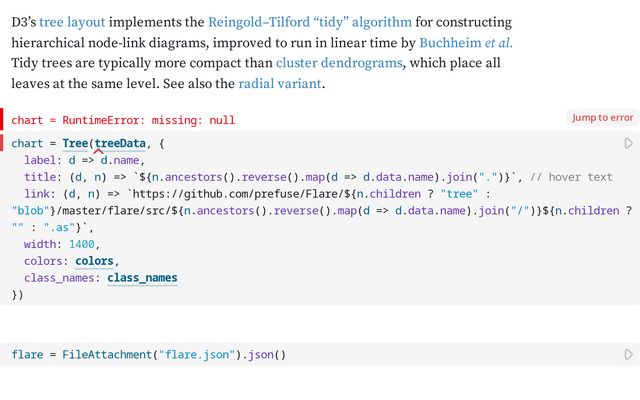Place cursor on width value 1400
The width and height of the screenshot is (640, 400).
82,244
